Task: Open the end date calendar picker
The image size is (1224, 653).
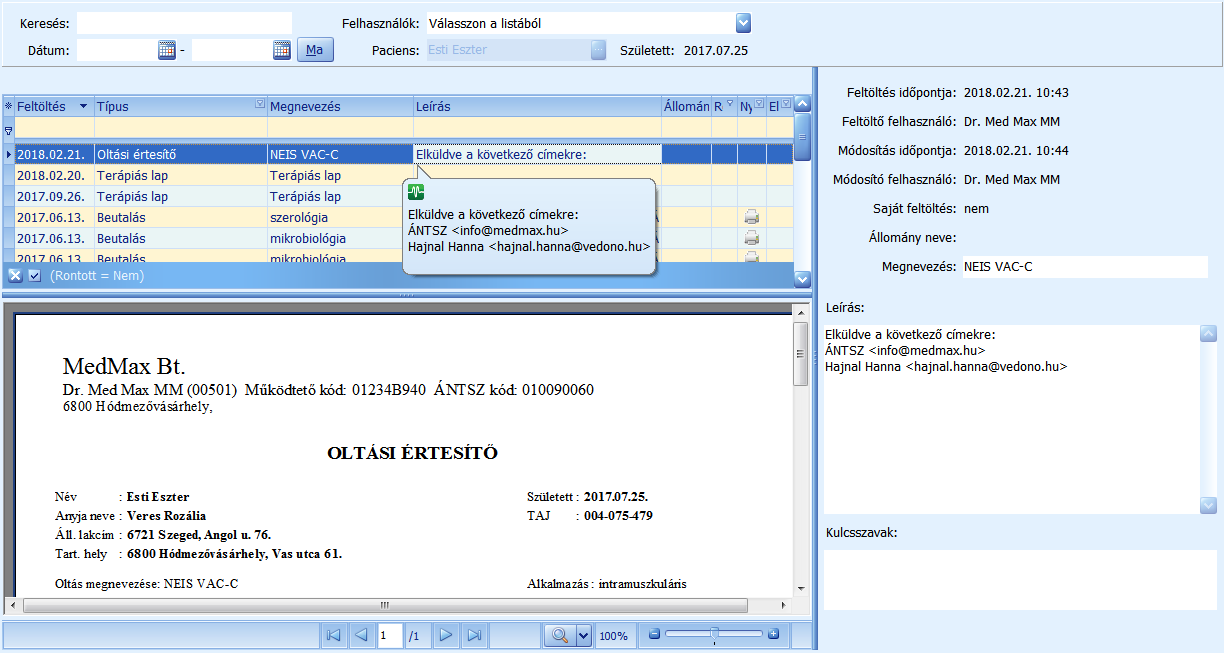Action: point(281,50)
